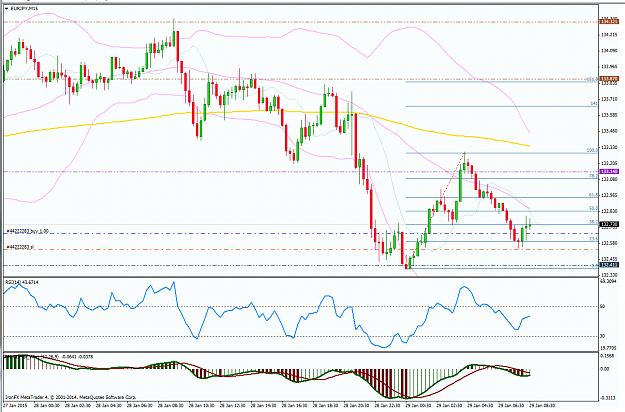
Task: Click the dark blue price tag 132.410
Action: 609,265
